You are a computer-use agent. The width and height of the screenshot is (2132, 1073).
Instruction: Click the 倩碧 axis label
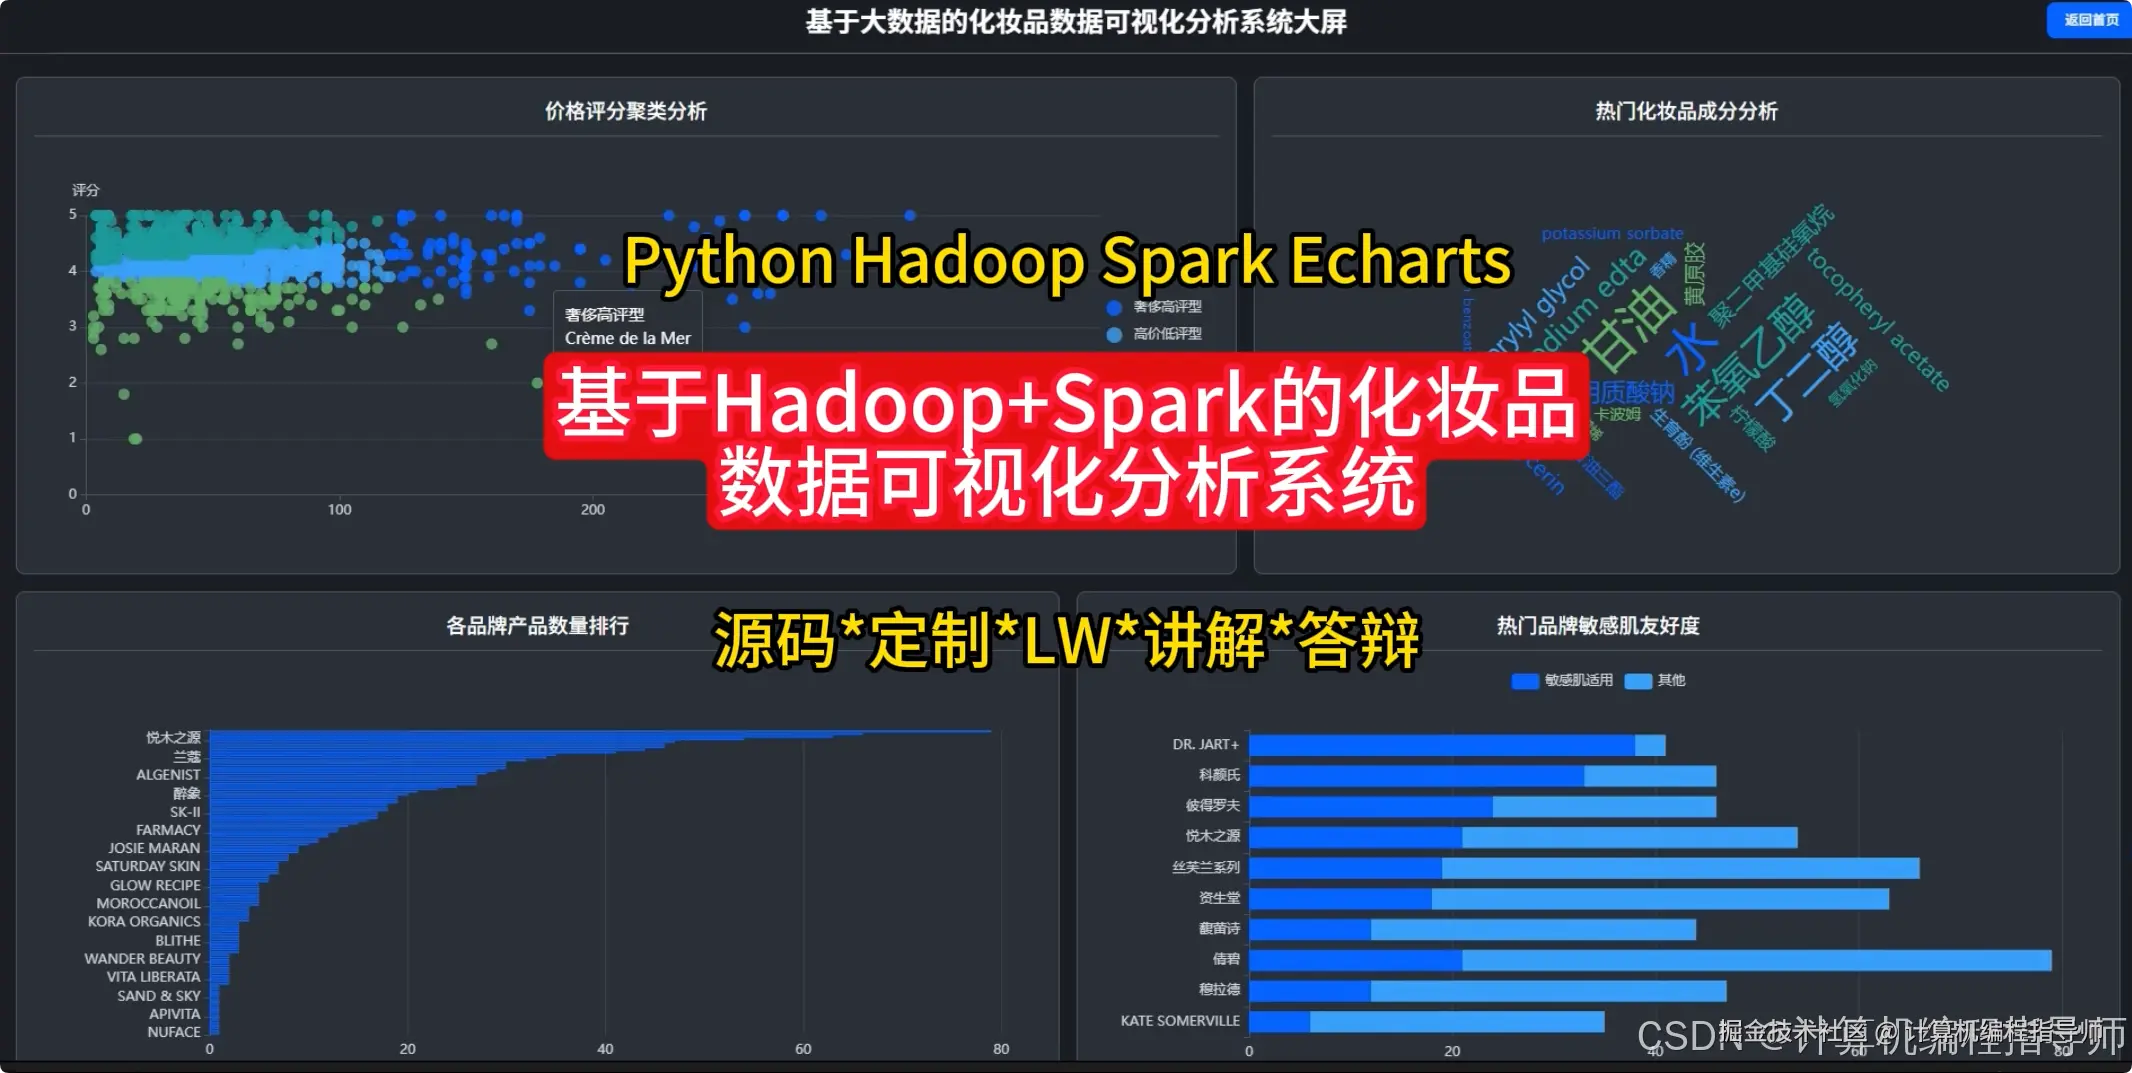click(1226, 959)
